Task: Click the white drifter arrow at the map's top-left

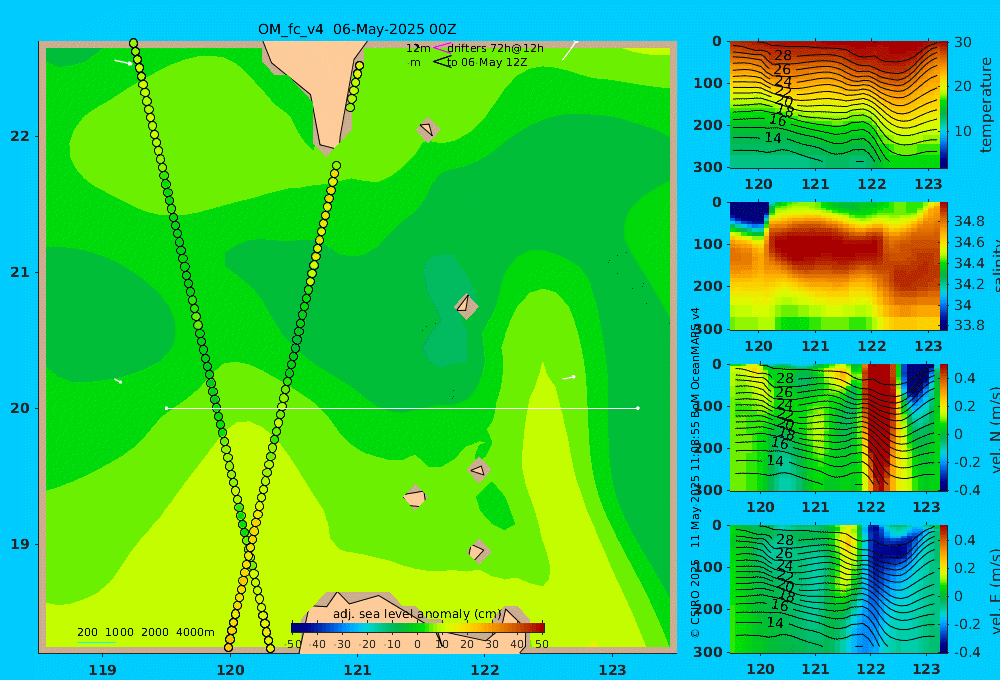Action: [123, 62]
